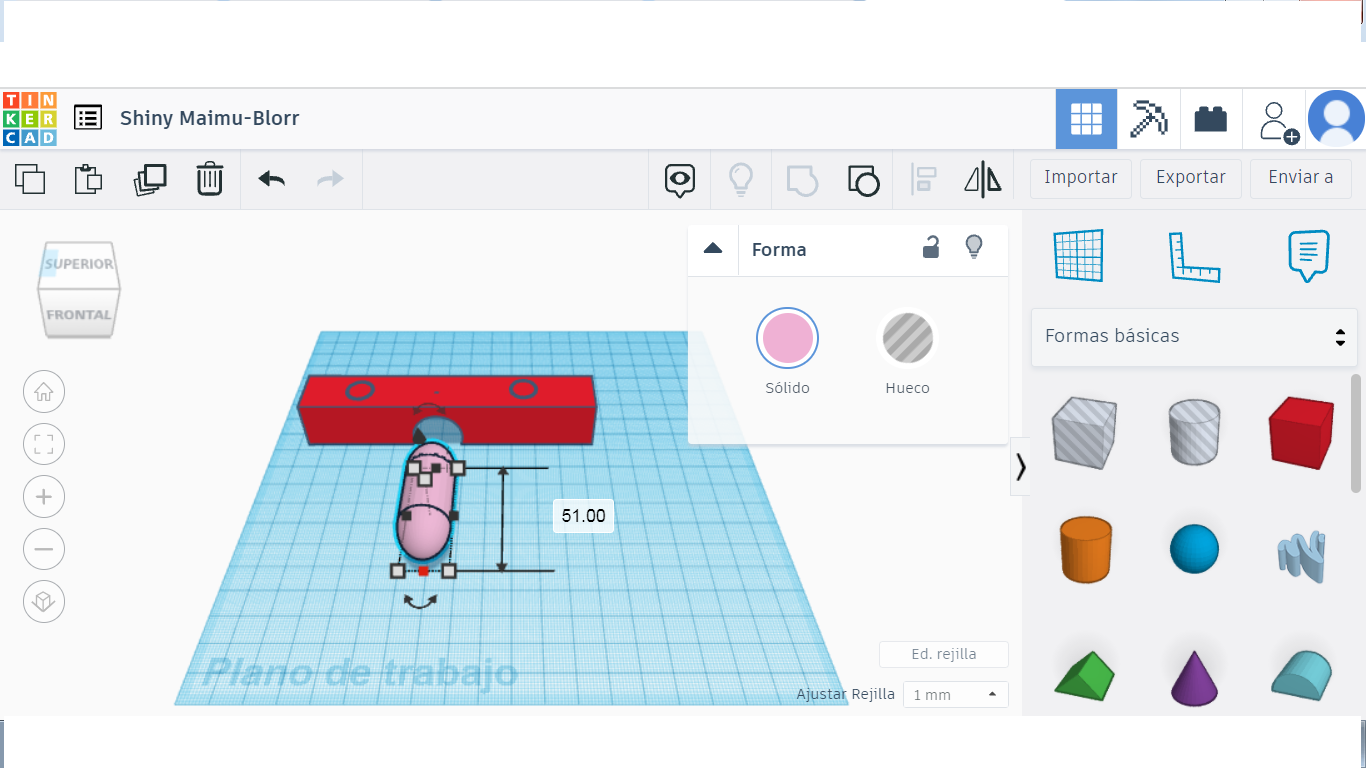1366x768 pixels.
Task: Click the SUPERIOR face of view cube
Action: click(78, 264)
